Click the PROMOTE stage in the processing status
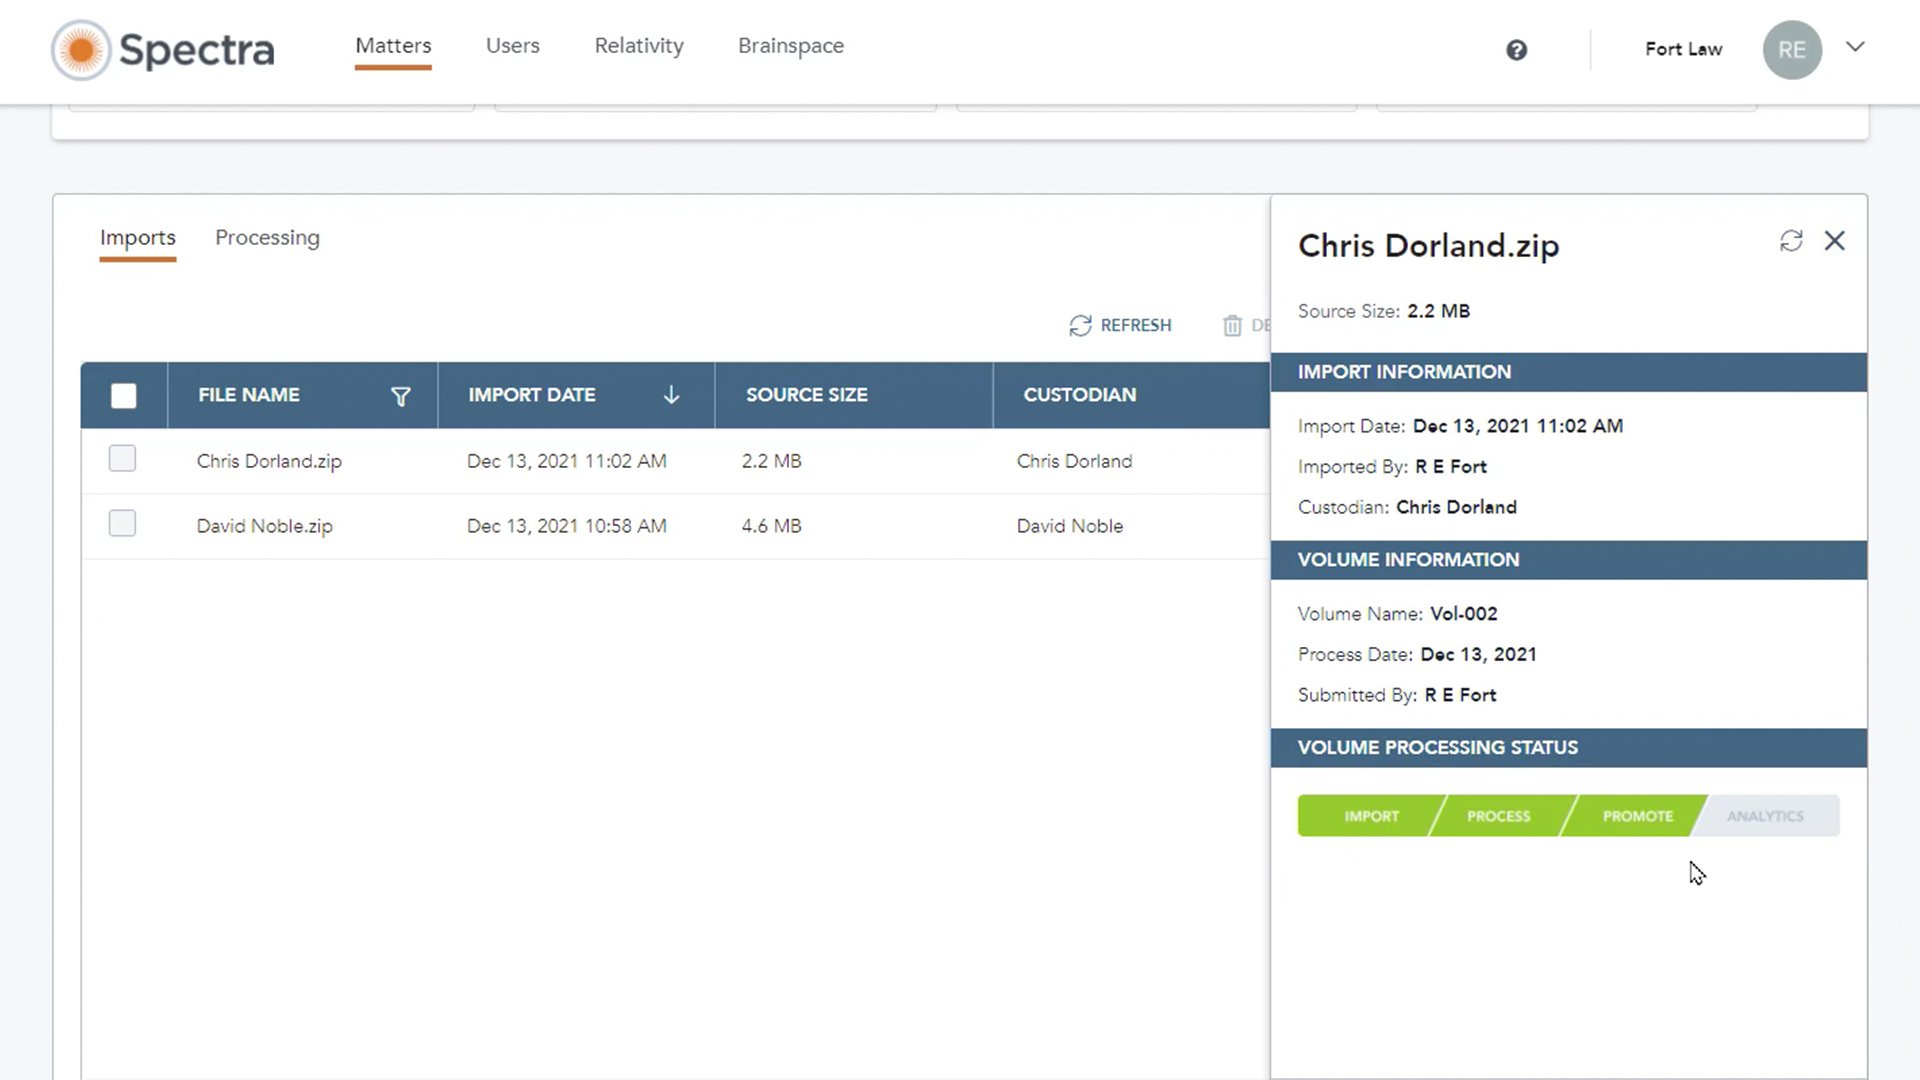The height and width of the screenshot is (1080, 1920). (x=1637, y=816)
